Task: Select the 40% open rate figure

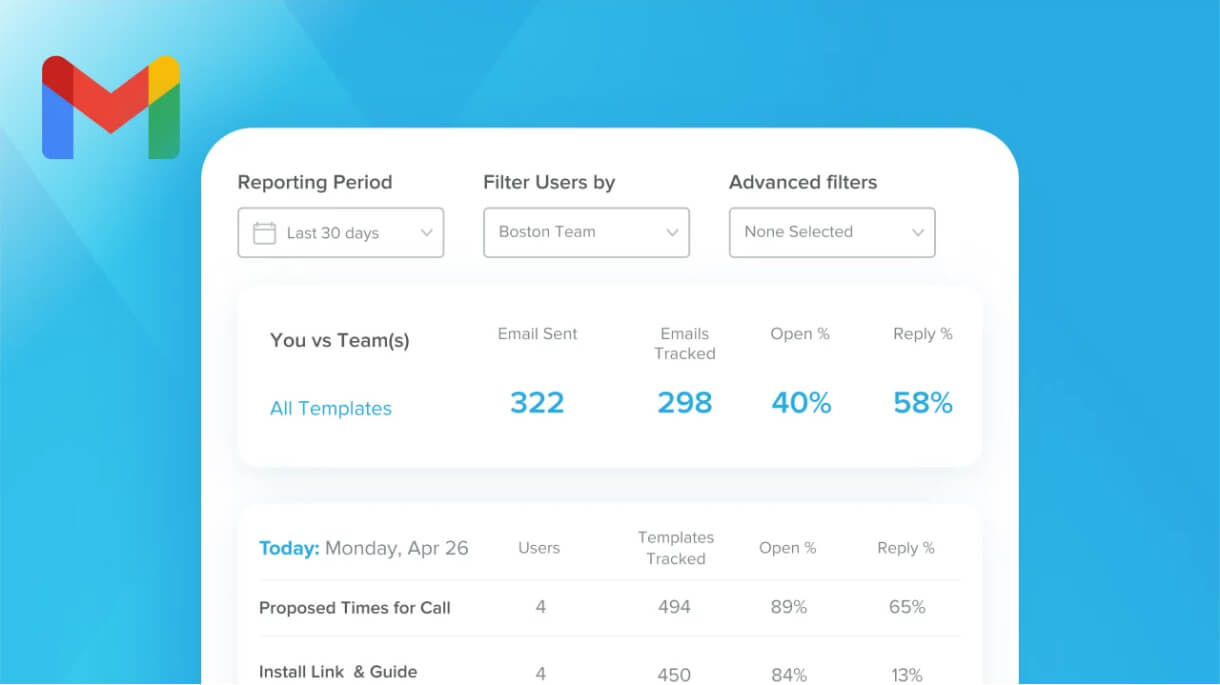Action: click(801, 403)
